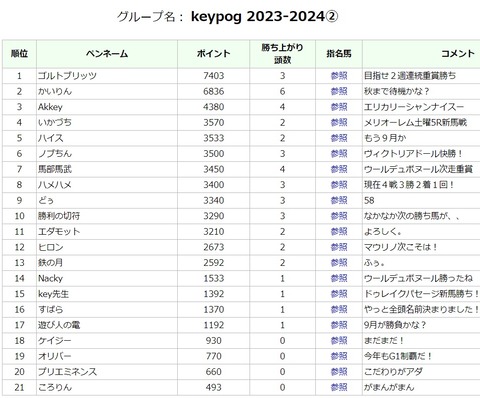Click points value 4380
Screen dimensions: 480x398
pos(214,107)
